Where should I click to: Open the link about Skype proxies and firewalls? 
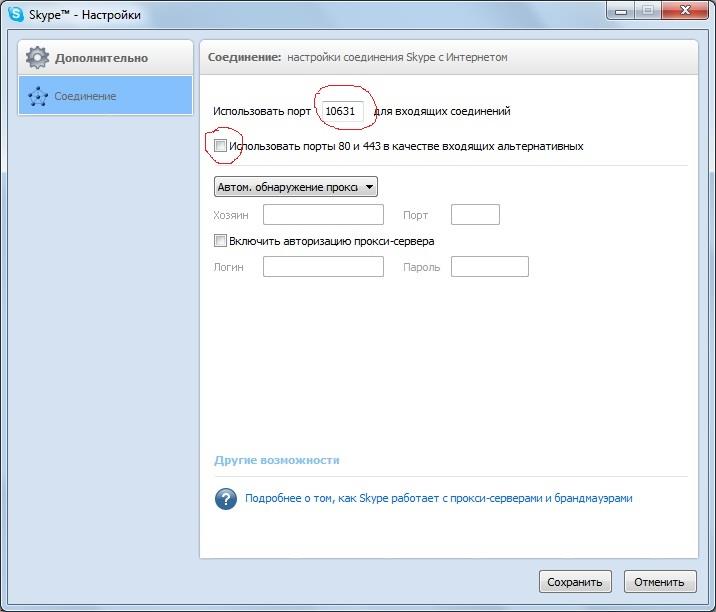pos(438,498)
